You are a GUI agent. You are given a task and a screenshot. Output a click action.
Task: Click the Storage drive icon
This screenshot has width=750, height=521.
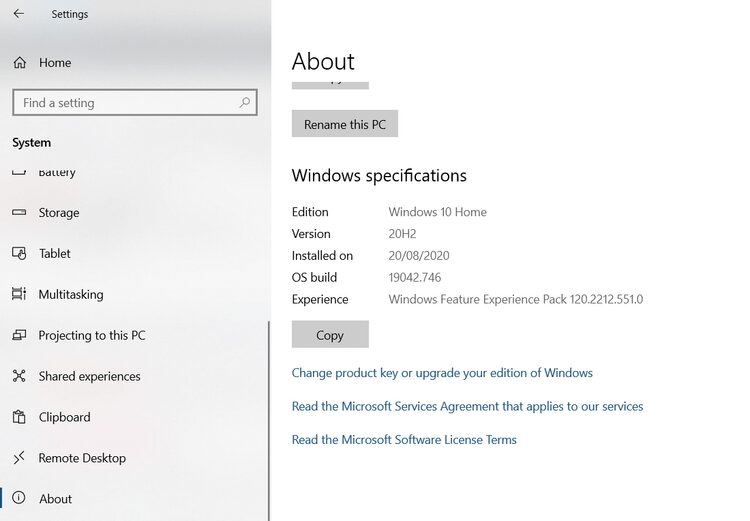[19, 212]
